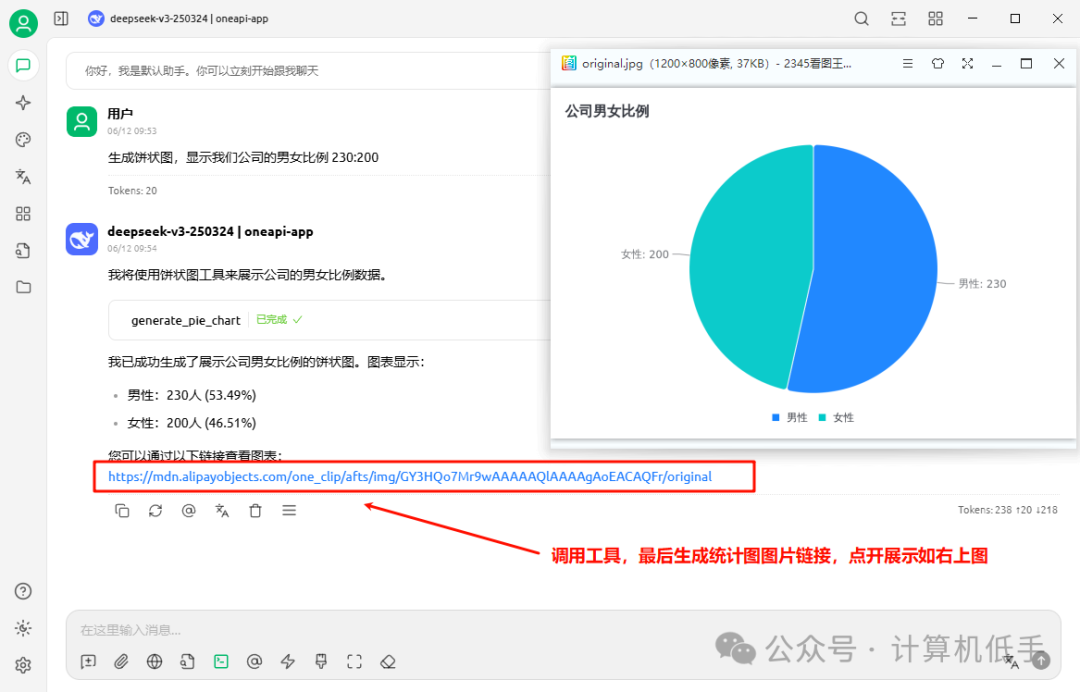Open the painting tool from sidebar
Viewport: 1080px width, 692px height.
point(23,139)
